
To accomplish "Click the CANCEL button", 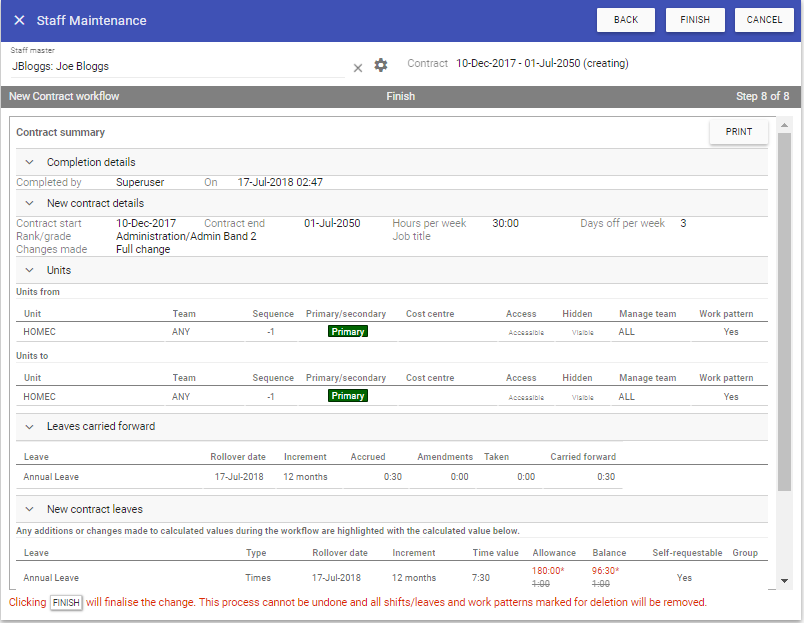I will coord(764,20).
